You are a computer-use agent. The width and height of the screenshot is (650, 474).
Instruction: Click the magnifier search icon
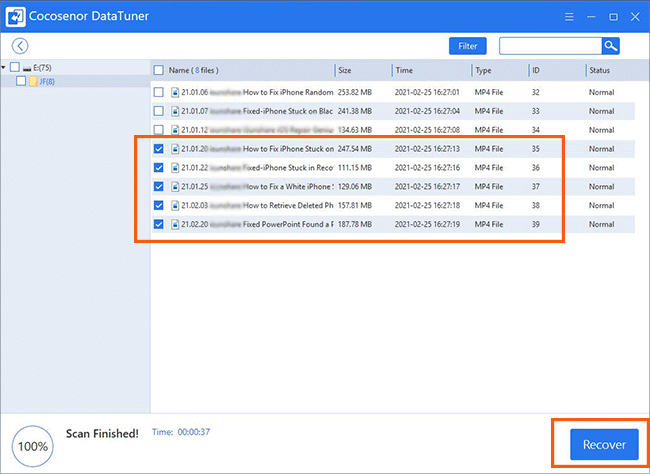click(611, 46)
